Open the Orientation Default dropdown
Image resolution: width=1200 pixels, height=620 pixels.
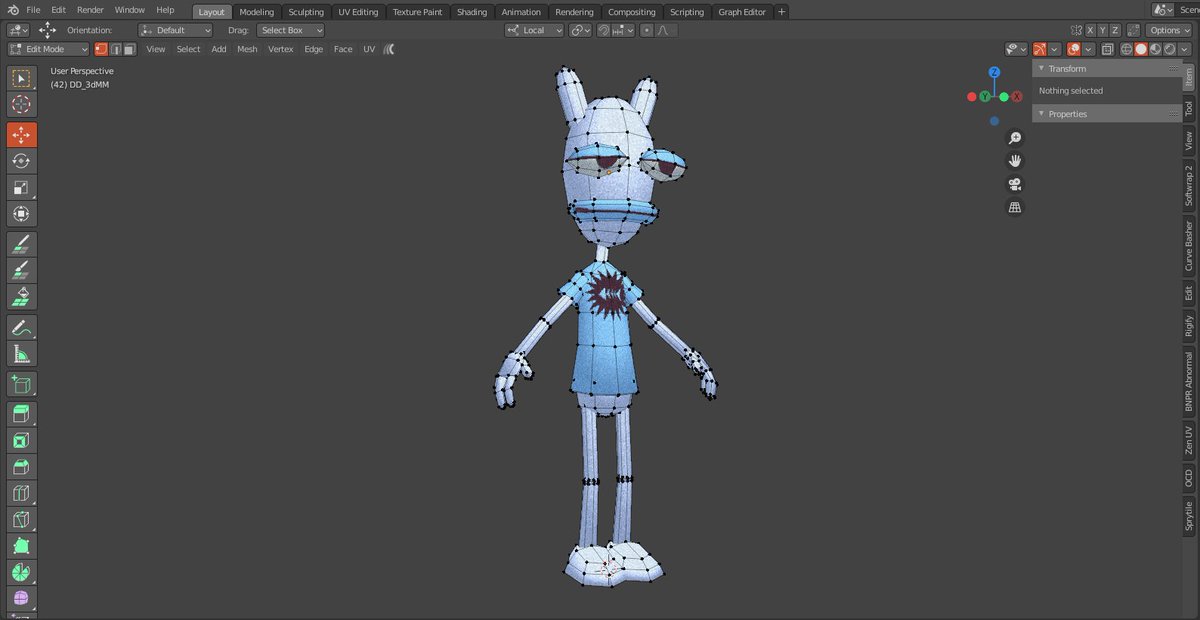tap(176, 30)
